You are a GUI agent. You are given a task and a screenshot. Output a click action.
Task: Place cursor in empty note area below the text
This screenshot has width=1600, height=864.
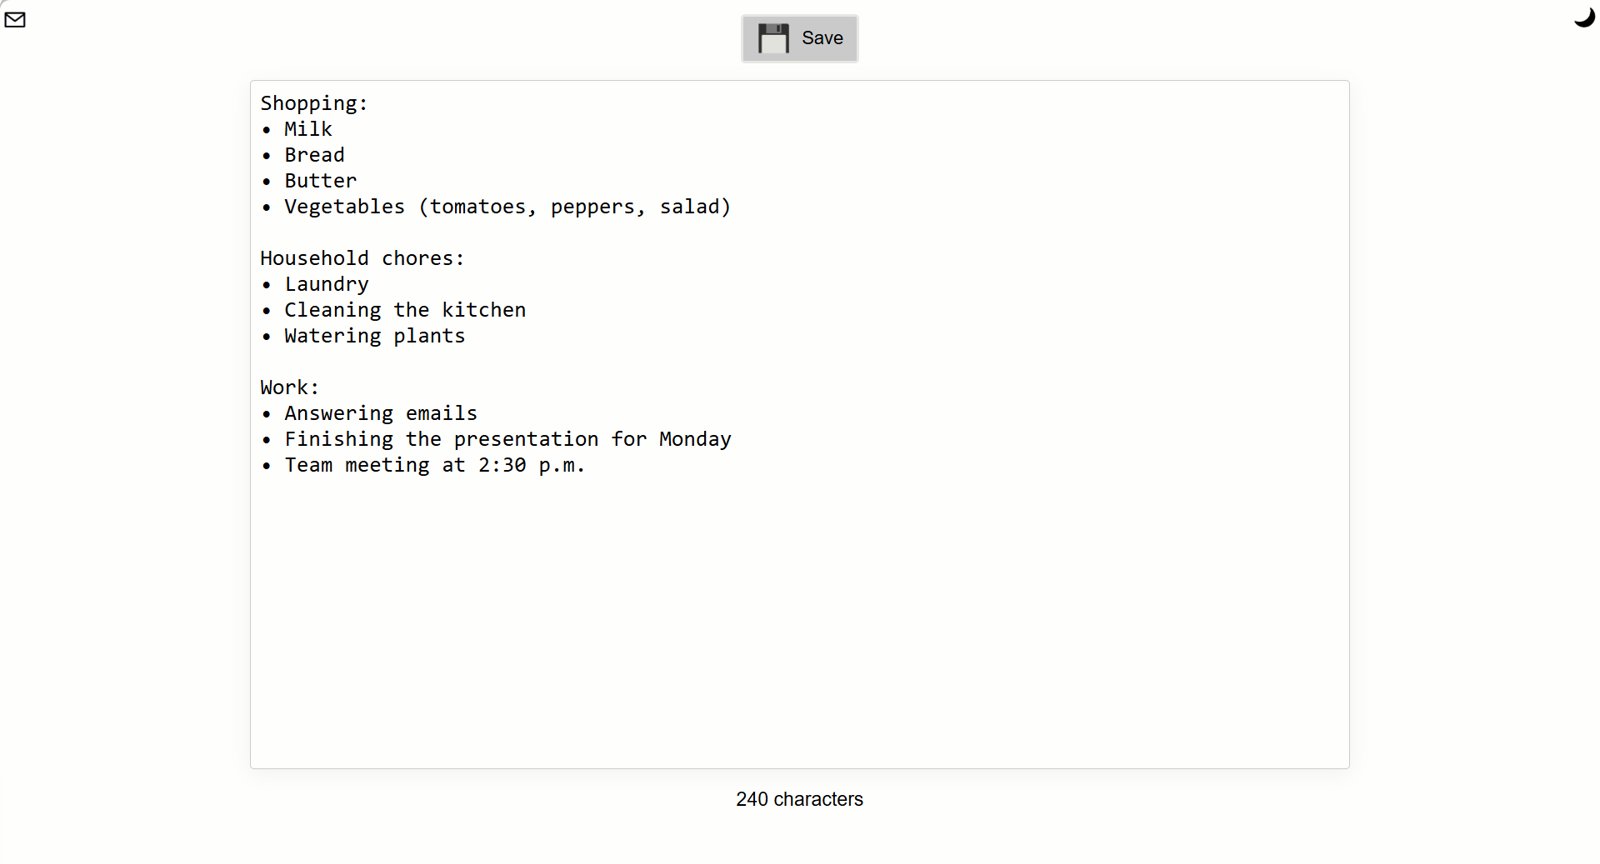point(799,620)
